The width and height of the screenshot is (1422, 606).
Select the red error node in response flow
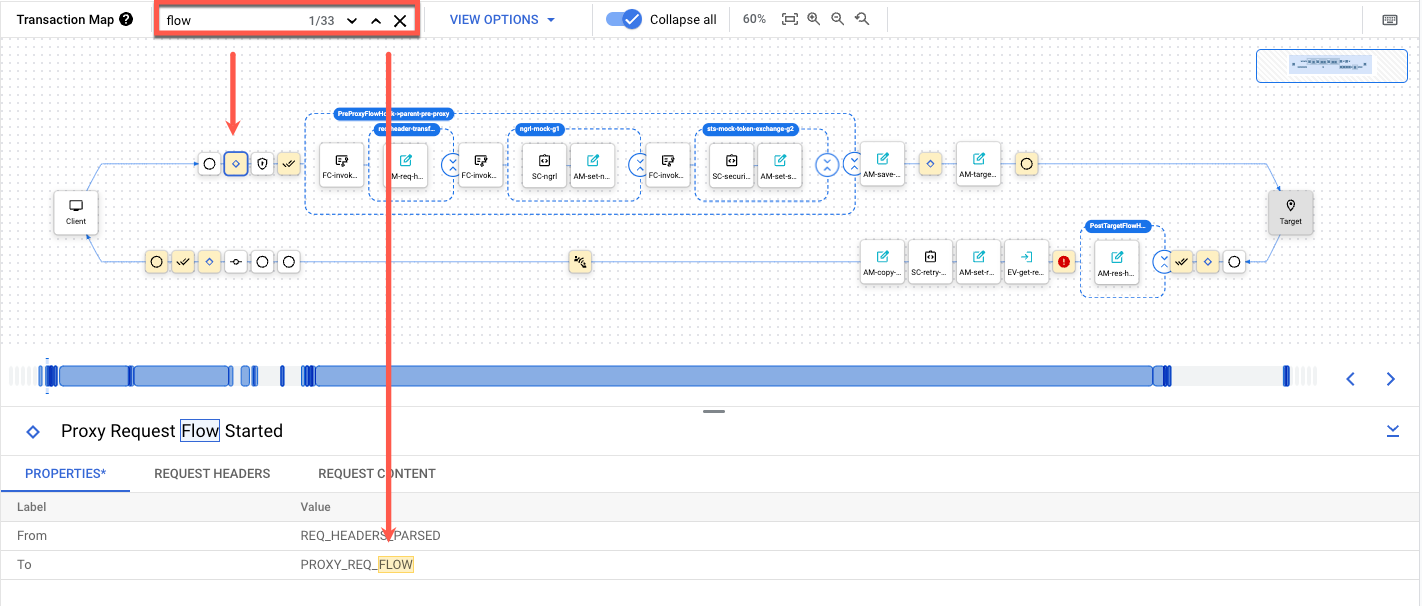point(1063,262)
